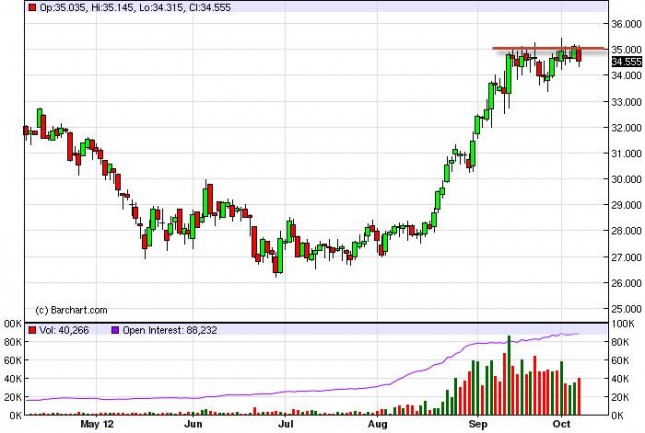The image size is (645, 433).
Task: Click the '(c) Barchart.com' credit text
Action: [72, 310]
